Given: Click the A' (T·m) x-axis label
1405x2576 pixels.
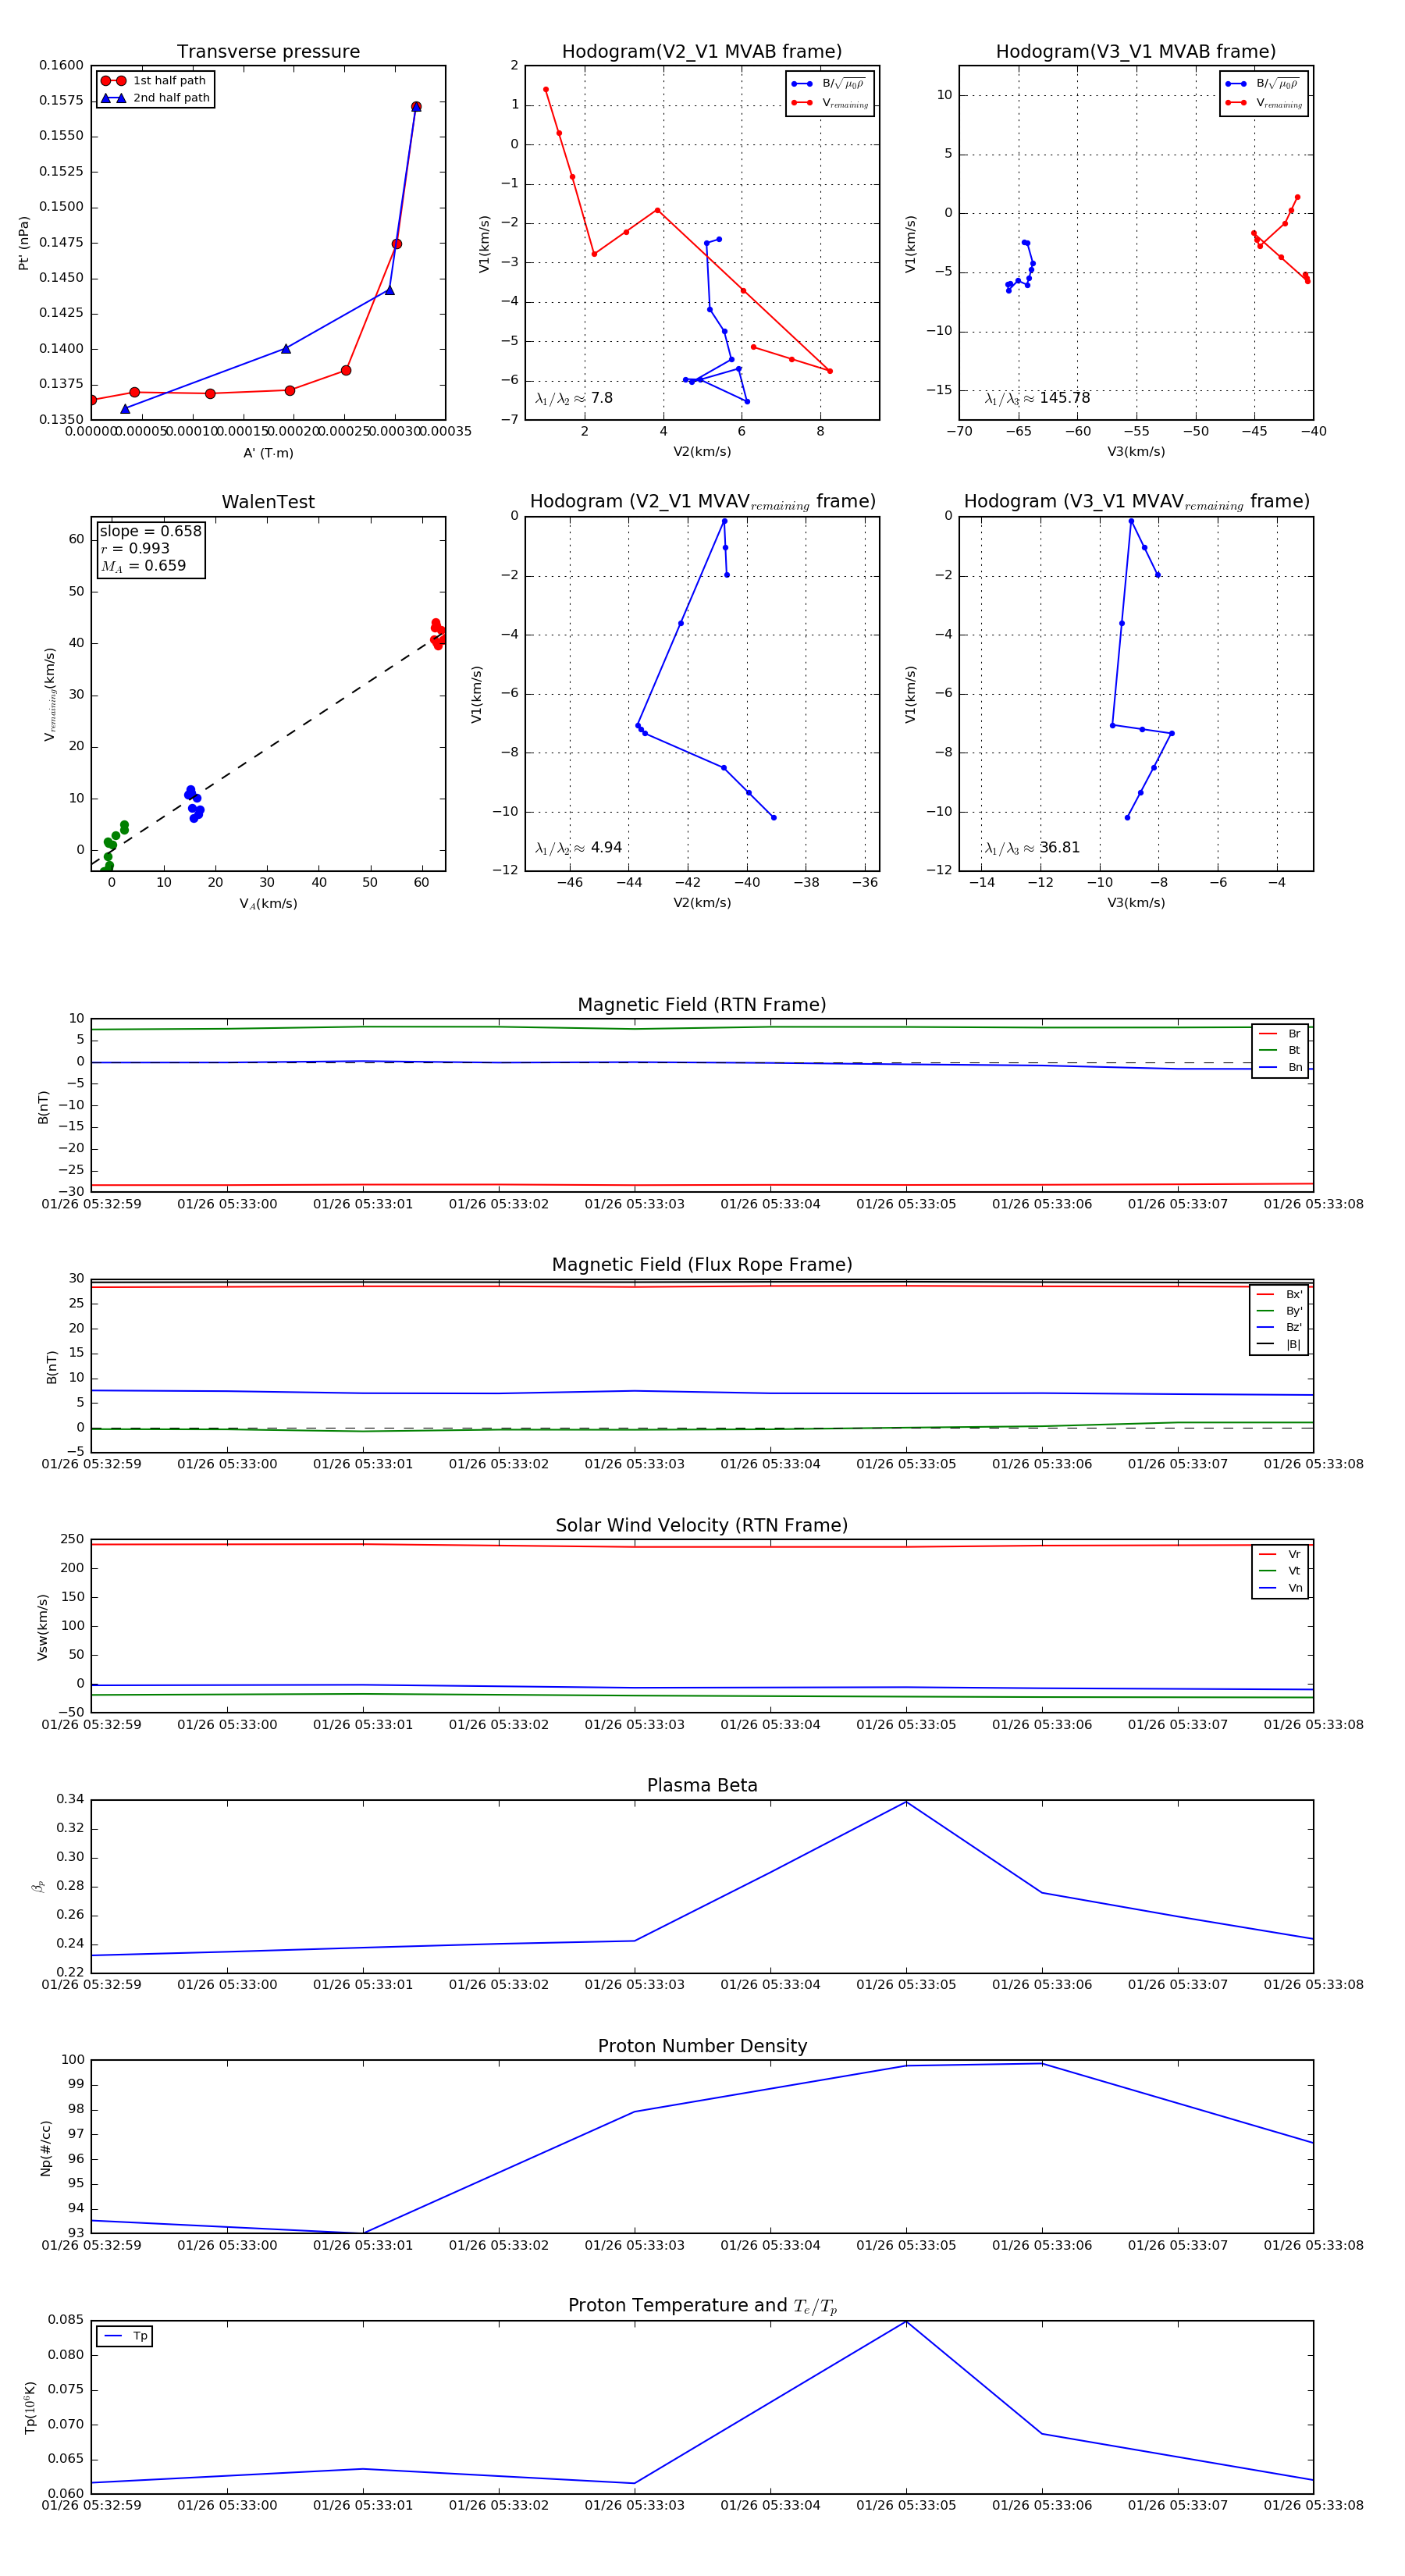Looking at the screenshot, I should (268, 453).
